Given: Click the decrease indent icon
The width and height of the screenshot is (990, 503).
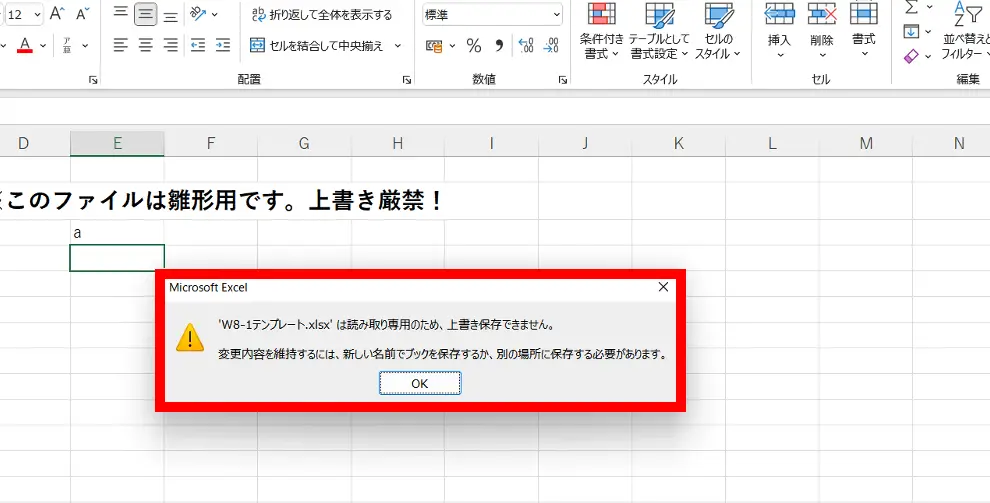Looking at the screenshot, I should 197,45.
